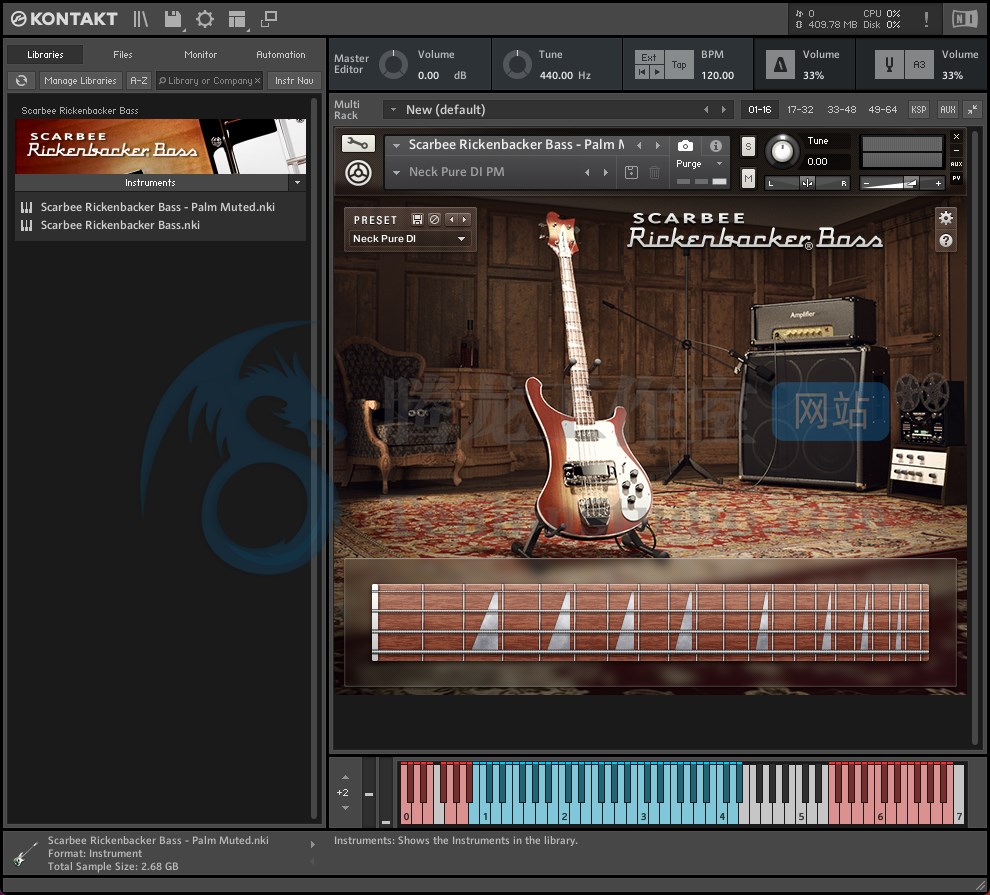The width and height of the screenshot is (990, 895).
Task: Minimize rack headers with arrows icon
Action: pos(973,109)
